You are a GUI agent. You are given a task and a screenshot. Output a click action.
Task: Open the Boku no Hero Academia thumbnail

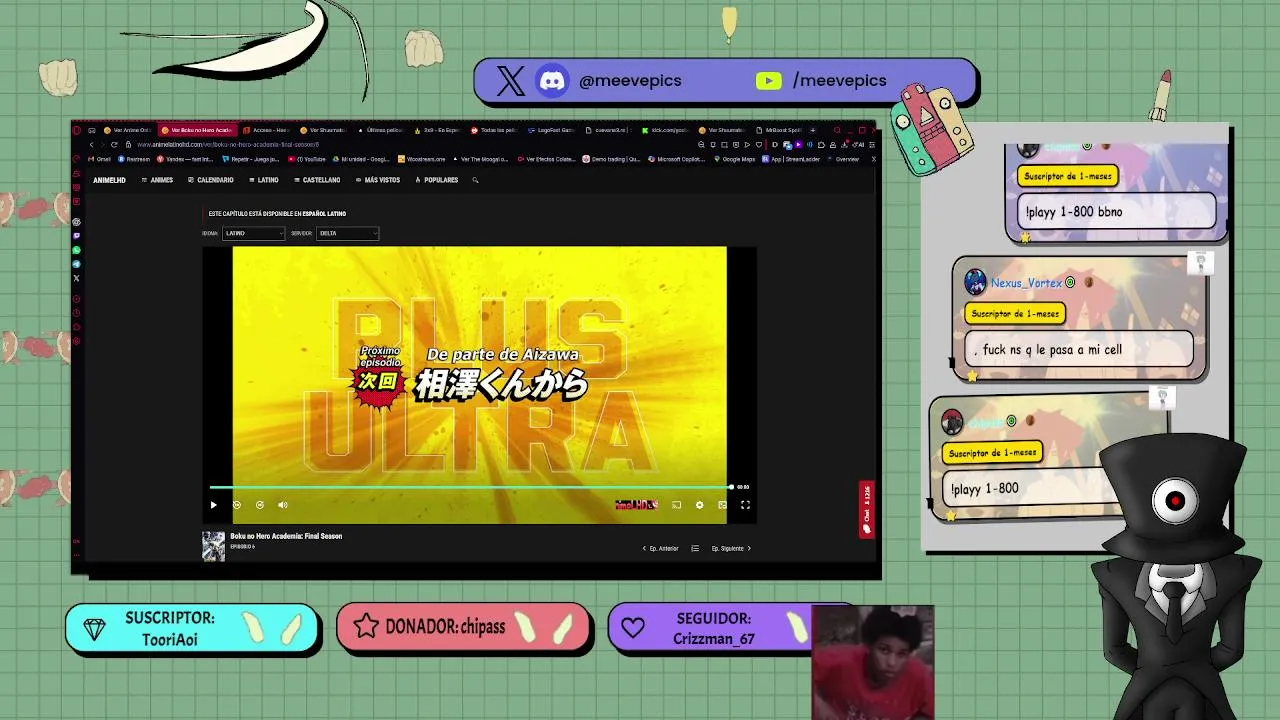click(x=213, y=546)
